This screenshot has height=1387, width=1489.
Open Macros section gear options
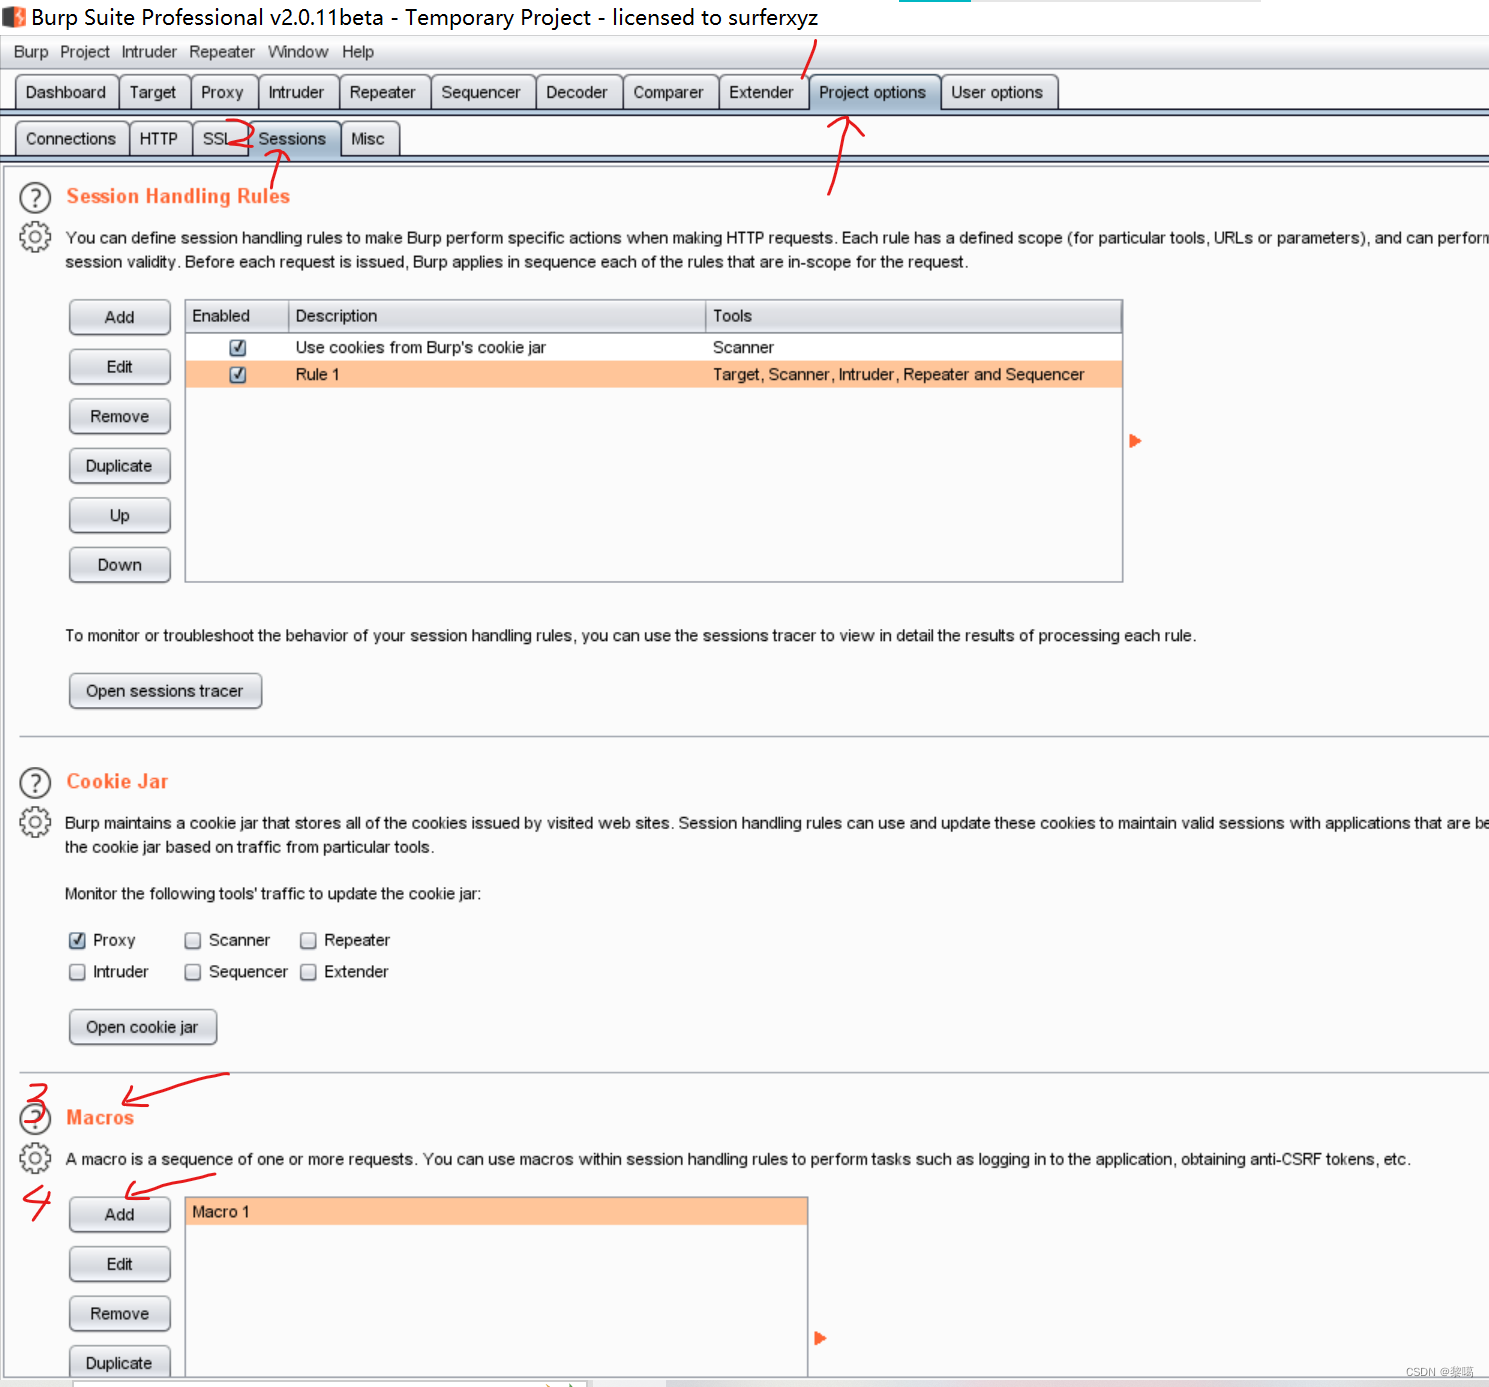[x=35, y=1158]
